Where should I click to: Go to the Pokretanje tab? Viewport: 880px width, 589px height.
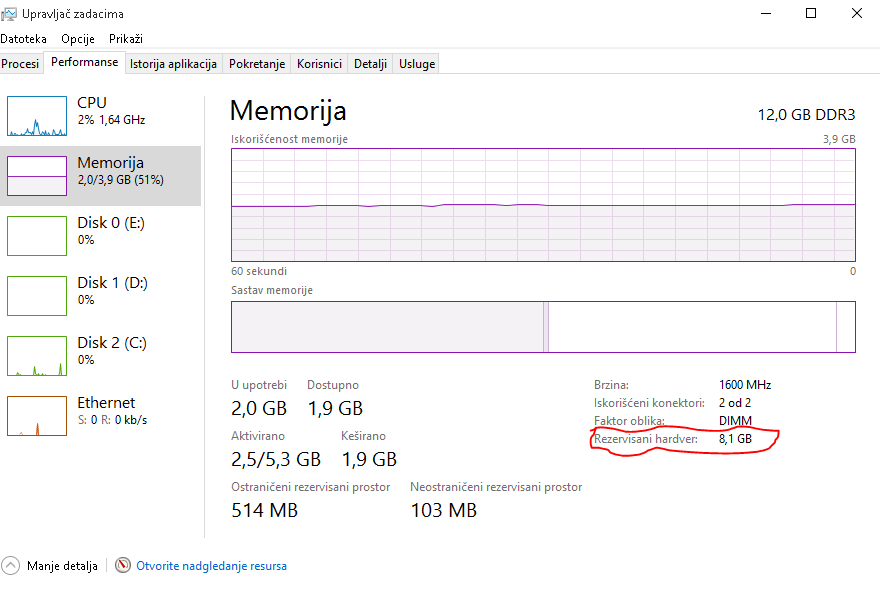(257, 63)
